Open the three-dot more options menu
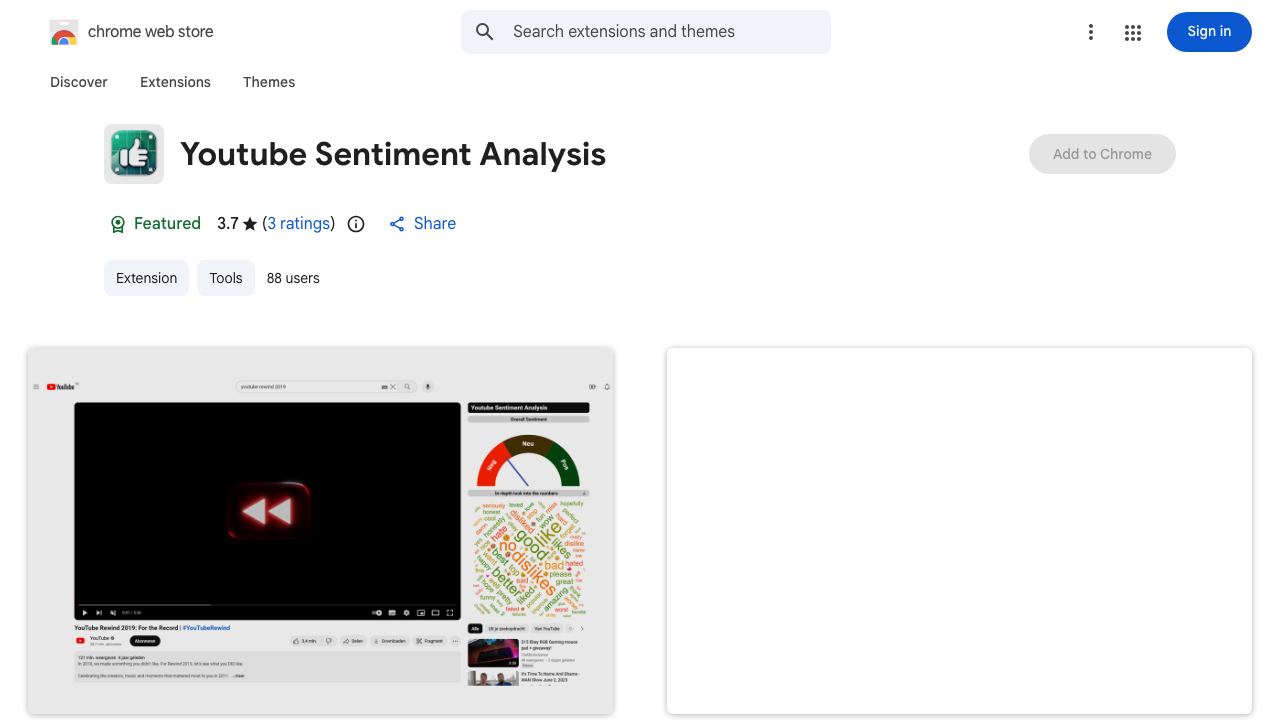This screenshot has width=1280, height=720. coord(1091,32)
